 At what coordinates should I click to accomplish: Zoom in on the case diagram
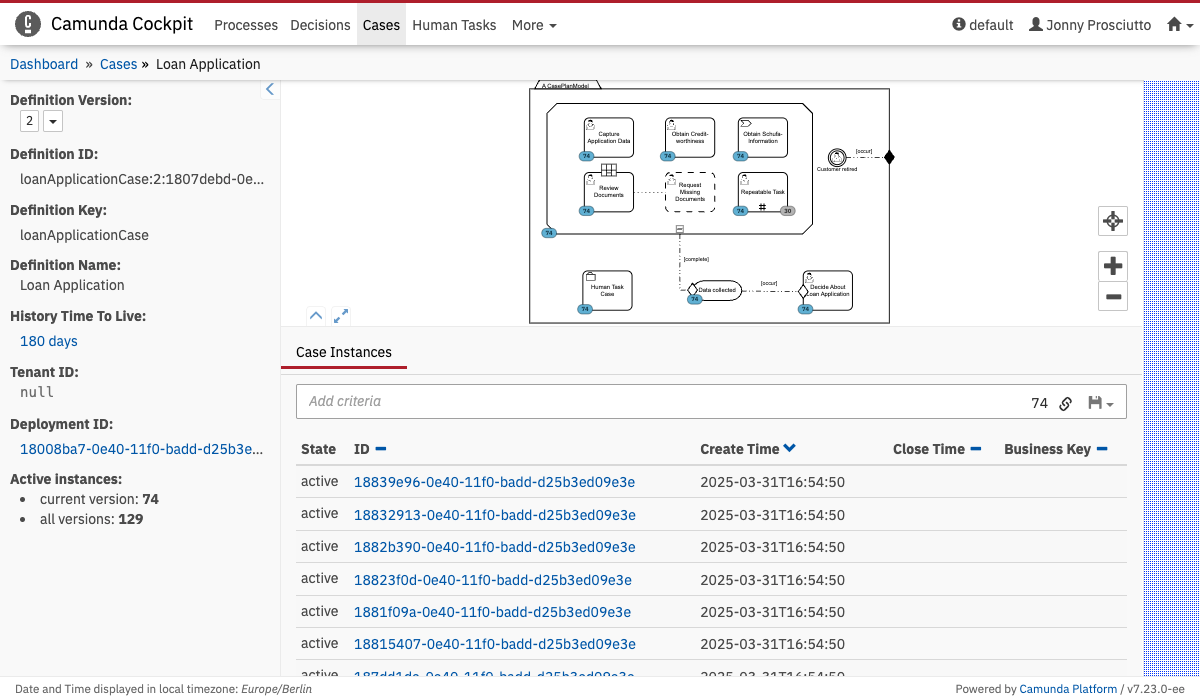[1112, 266]
